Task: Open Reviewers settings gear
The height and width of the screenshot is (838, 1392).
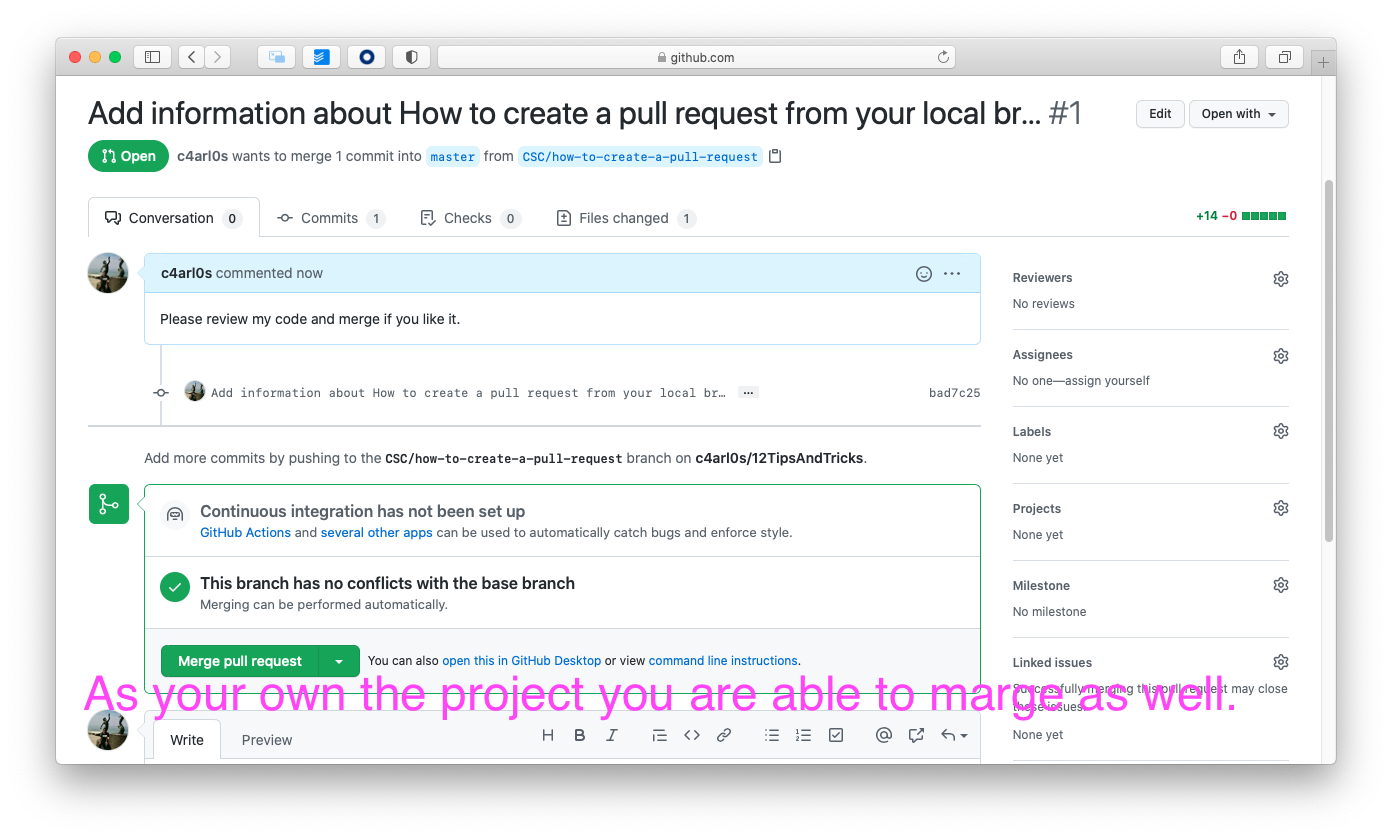Action: 1280,279
